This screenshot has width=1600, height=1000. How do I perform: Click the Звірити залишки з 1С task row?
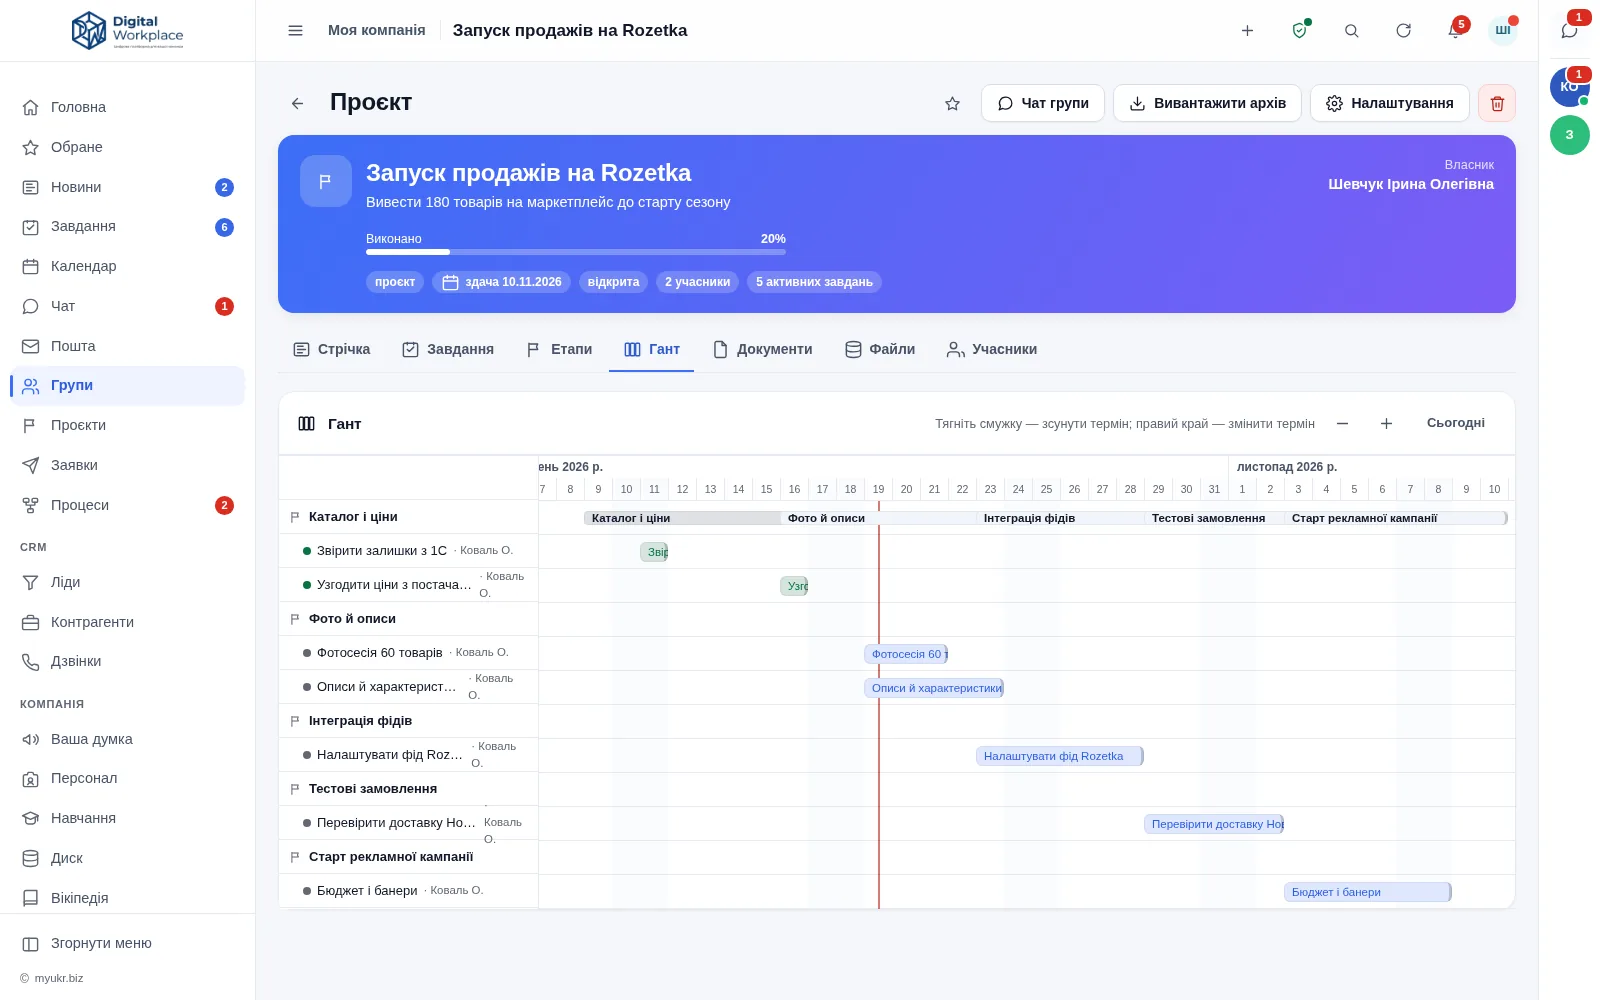tap(409, 551)
